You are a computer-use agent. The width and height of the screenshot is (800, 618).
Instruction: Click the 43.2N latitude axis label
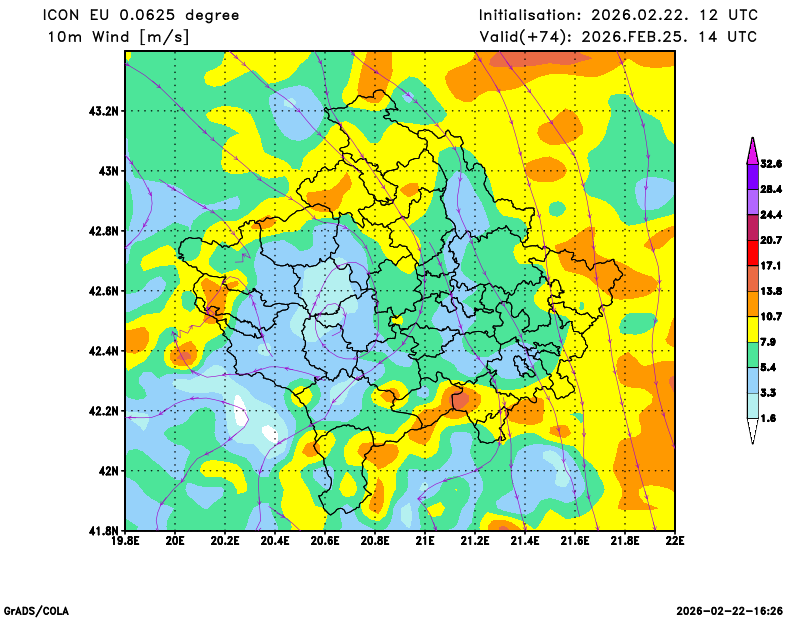pos(104,111)
